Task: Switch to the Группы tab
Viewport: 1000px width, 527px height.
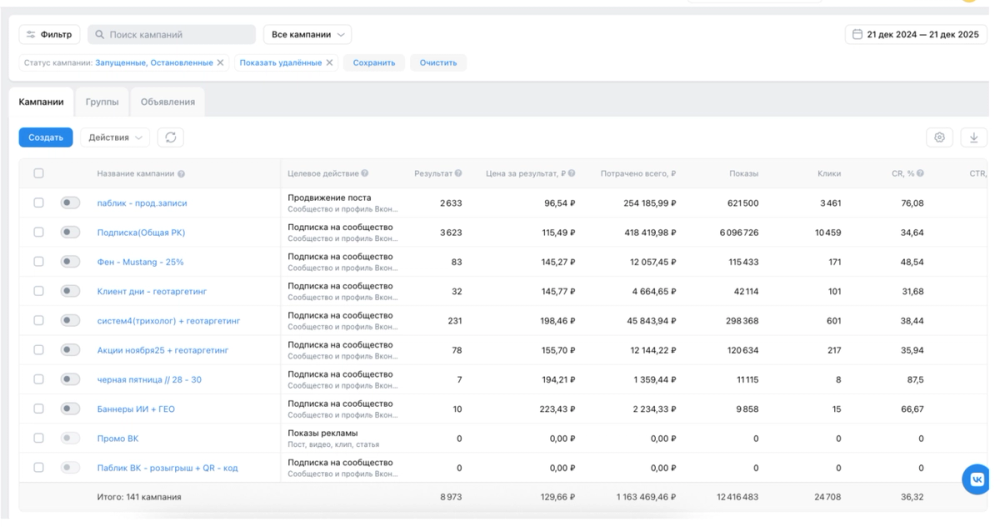Action: coord(102,102)
